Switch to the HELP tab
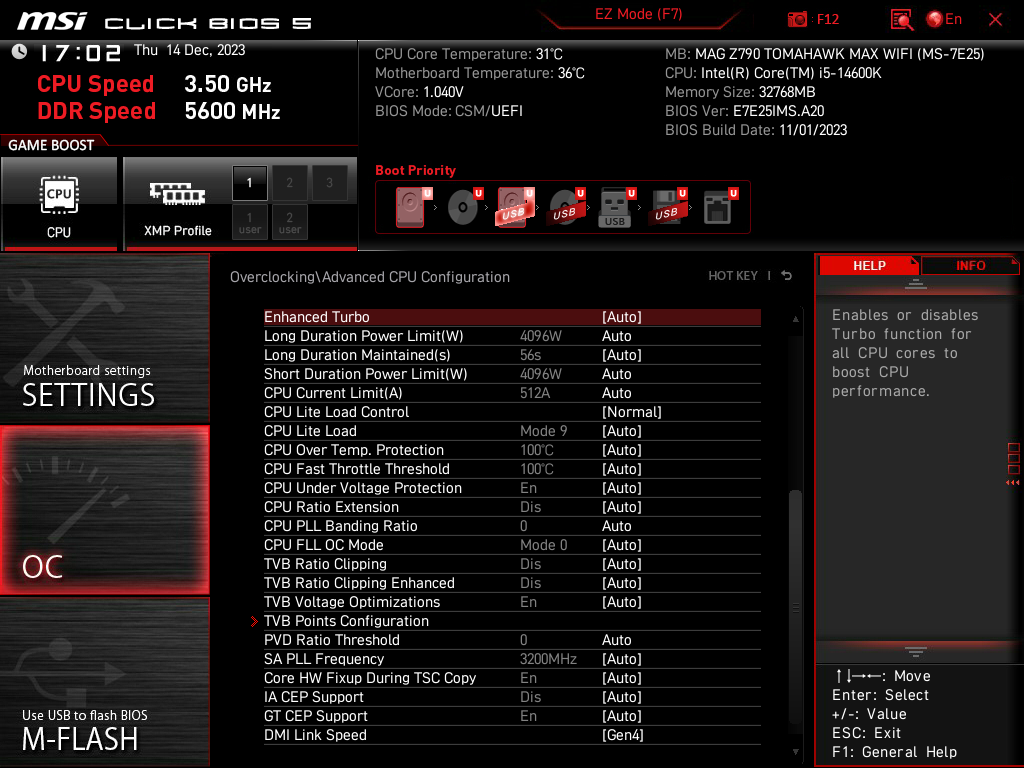 tap(869, 266)
